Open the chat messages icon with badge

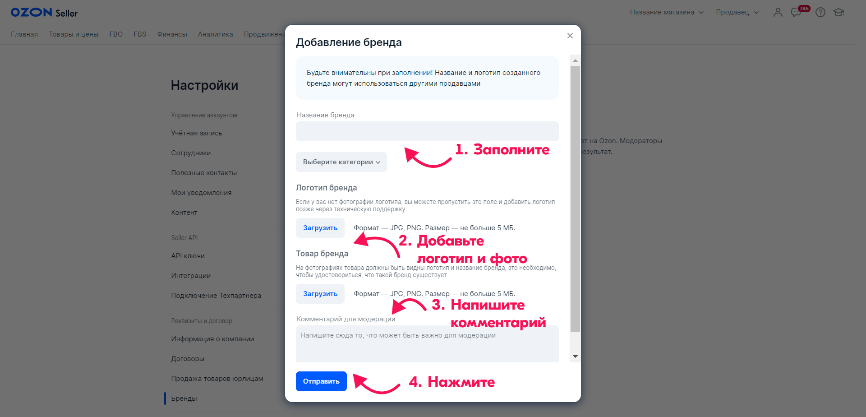797,12
